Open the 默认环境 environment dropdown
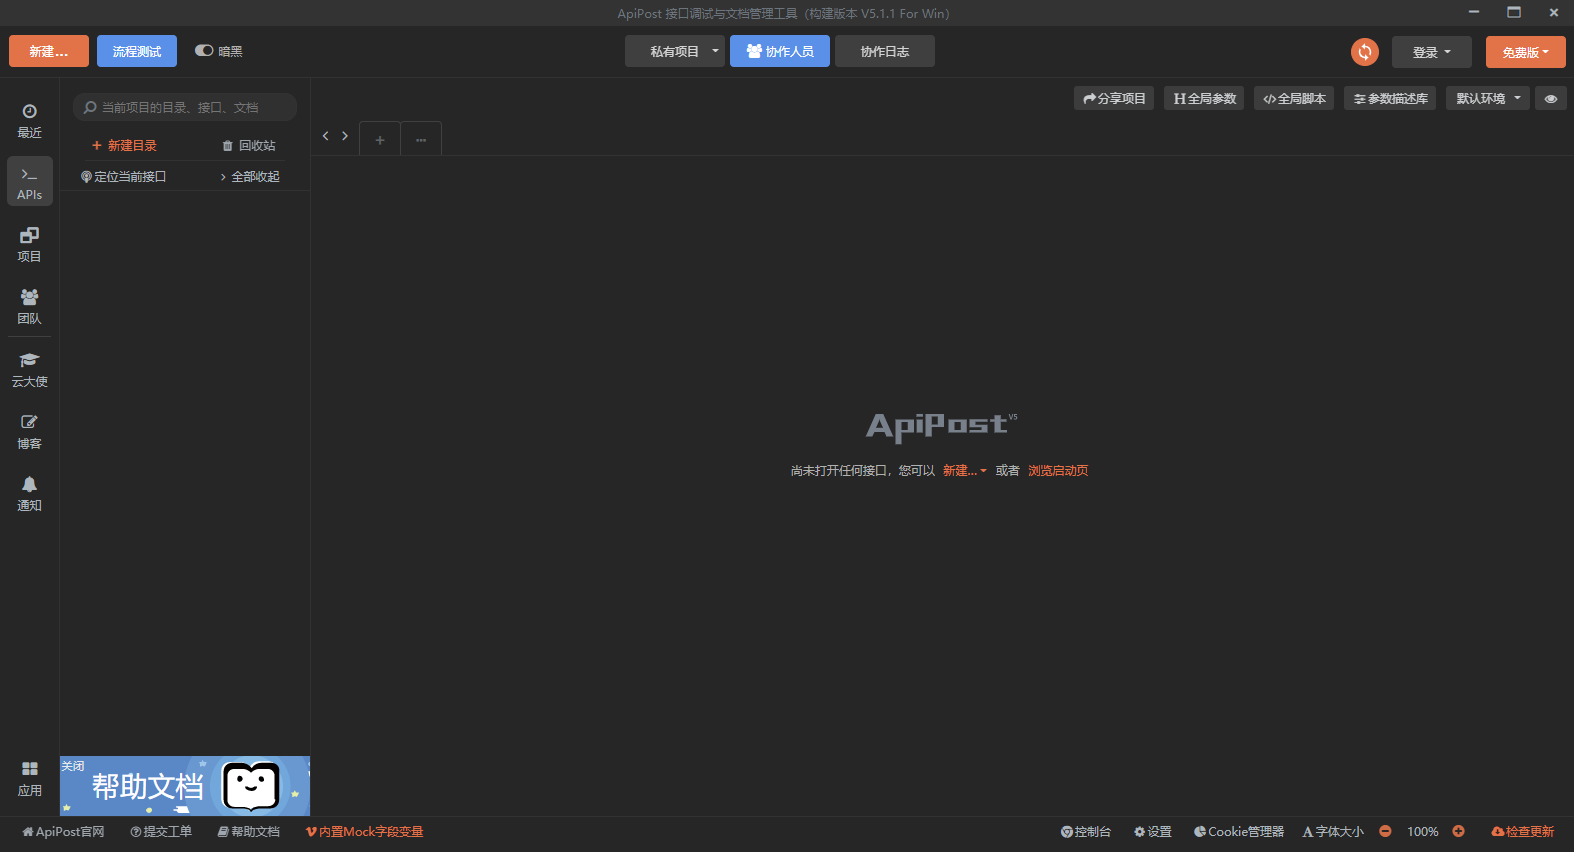1574x852 pixels. click(1488, 98)
